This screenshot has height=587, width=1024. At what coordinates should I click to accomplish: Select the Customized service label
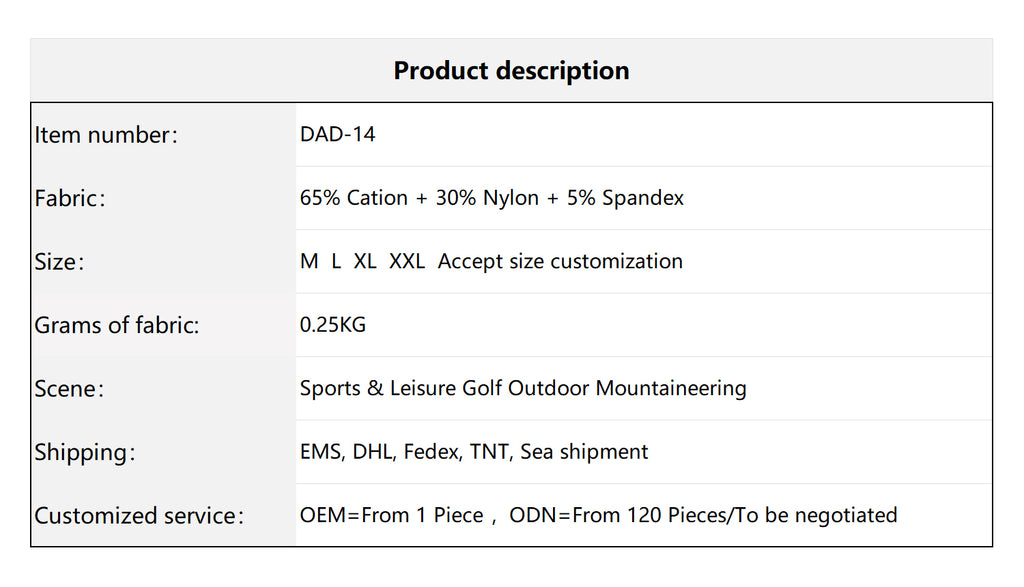pyautogui.click(x=139, y=516)
